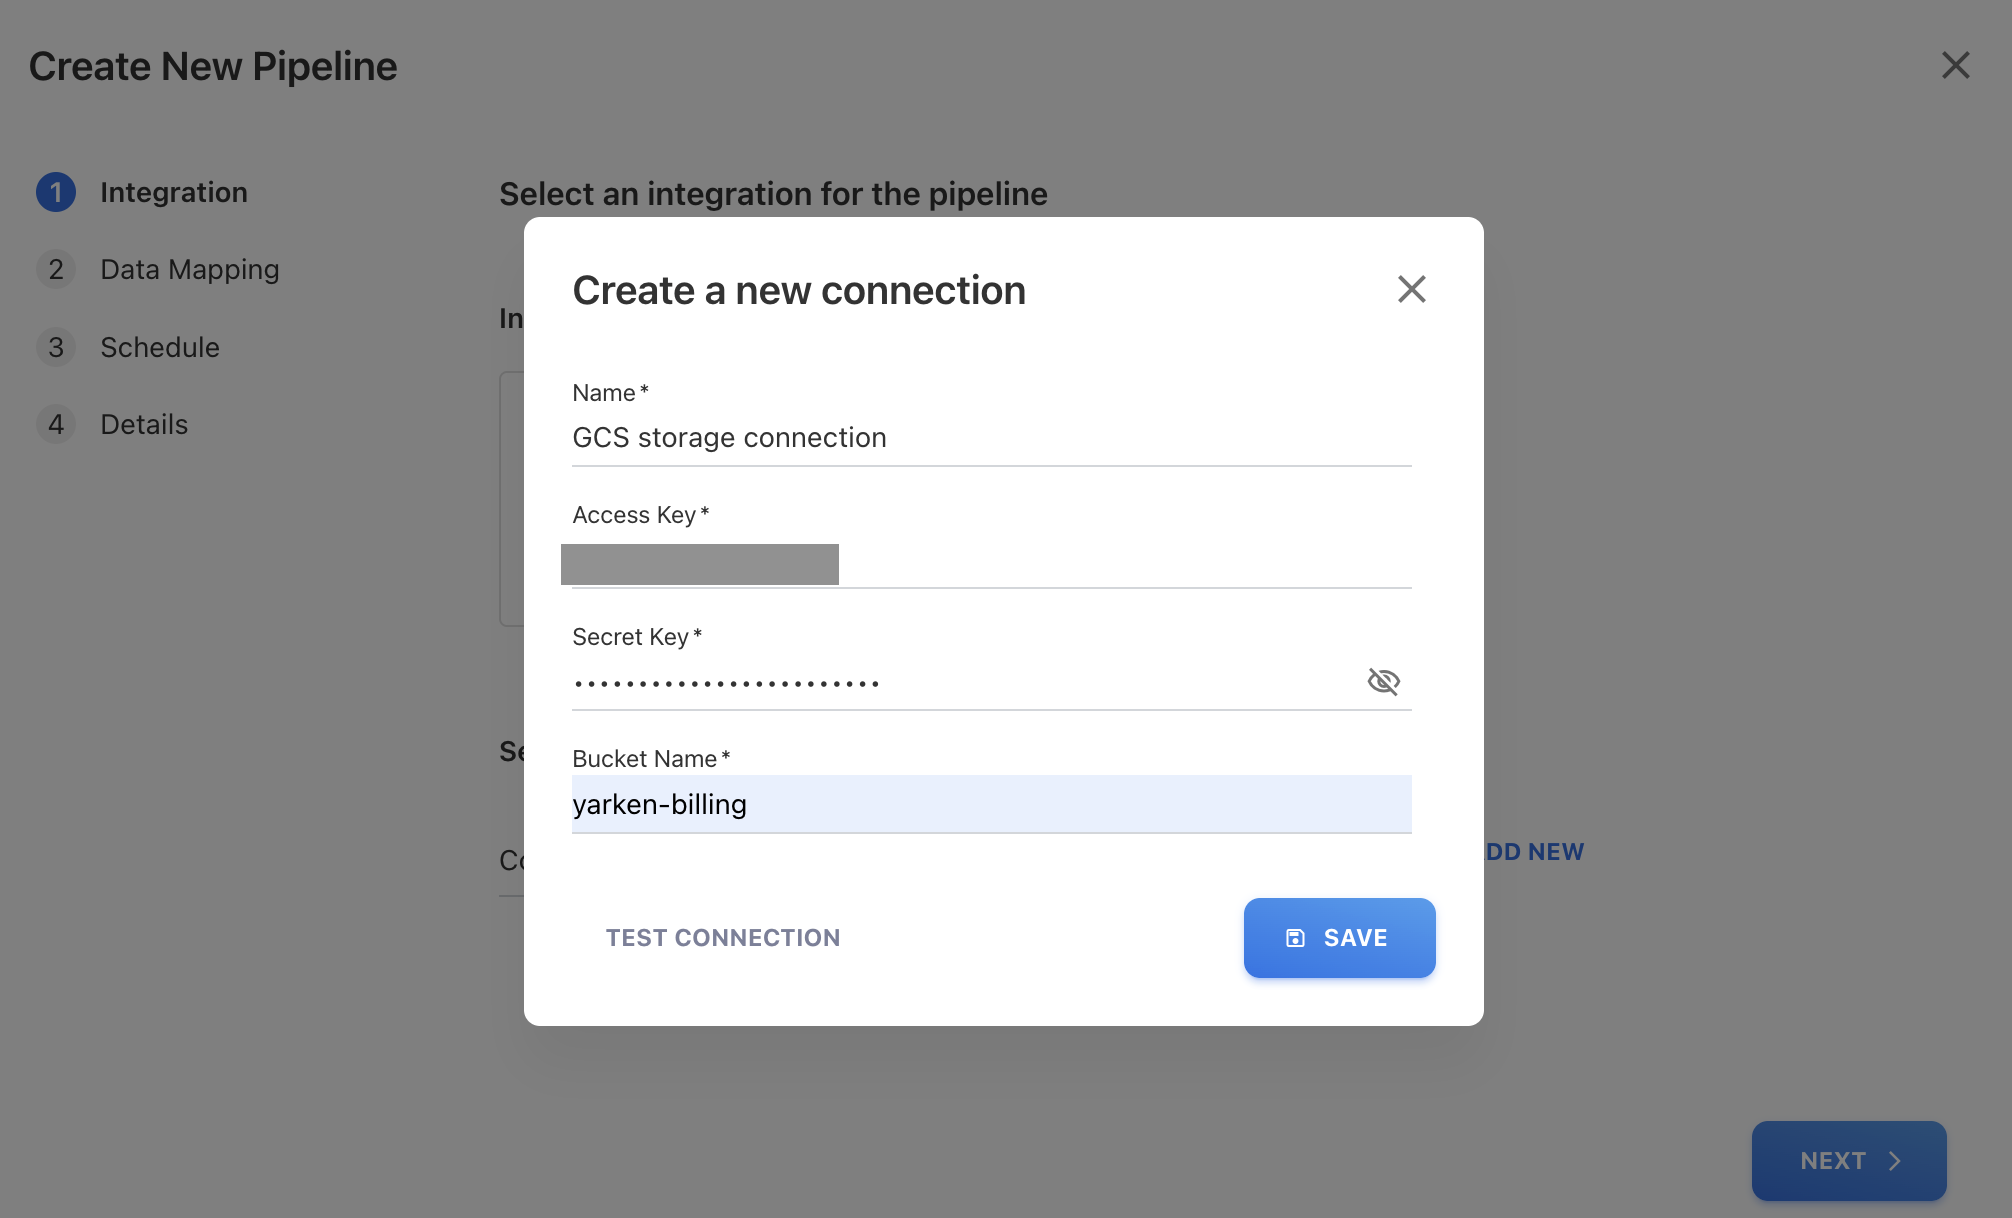Jump to the Details step

click(144, 424)
